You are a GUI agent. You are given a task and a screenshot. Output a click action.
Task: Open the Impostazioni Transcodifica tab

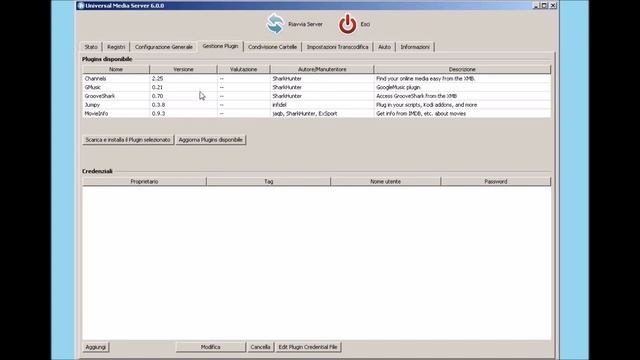338,47
